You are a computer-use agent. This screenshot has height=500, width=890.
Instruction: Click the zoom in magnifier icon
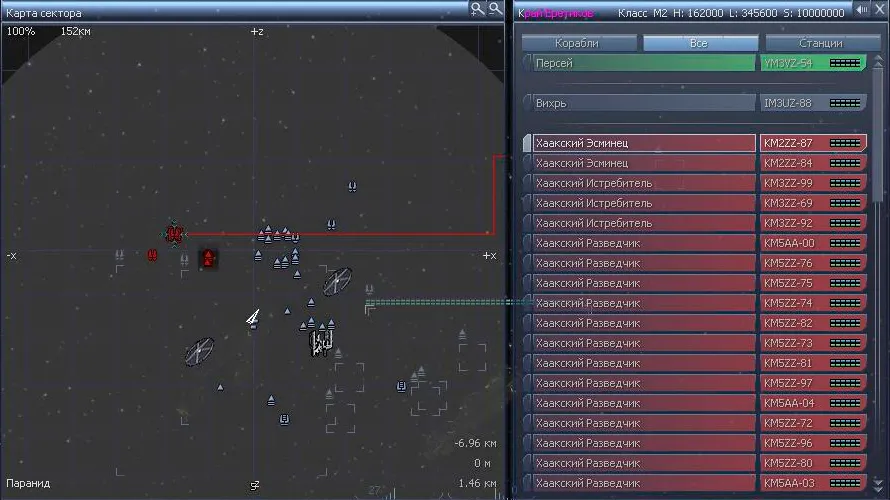point(479,9)
